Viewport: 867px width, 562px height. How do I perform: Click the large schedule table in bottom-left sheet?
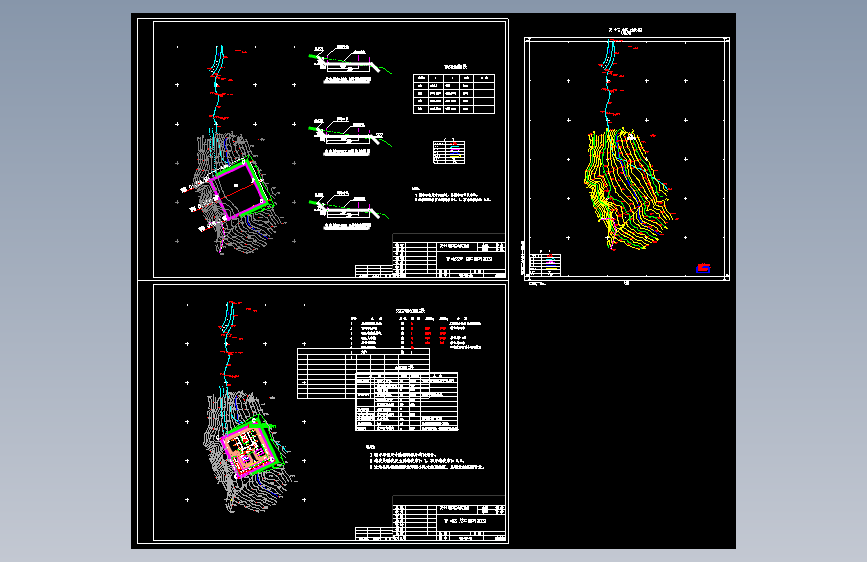click(406, 402)
